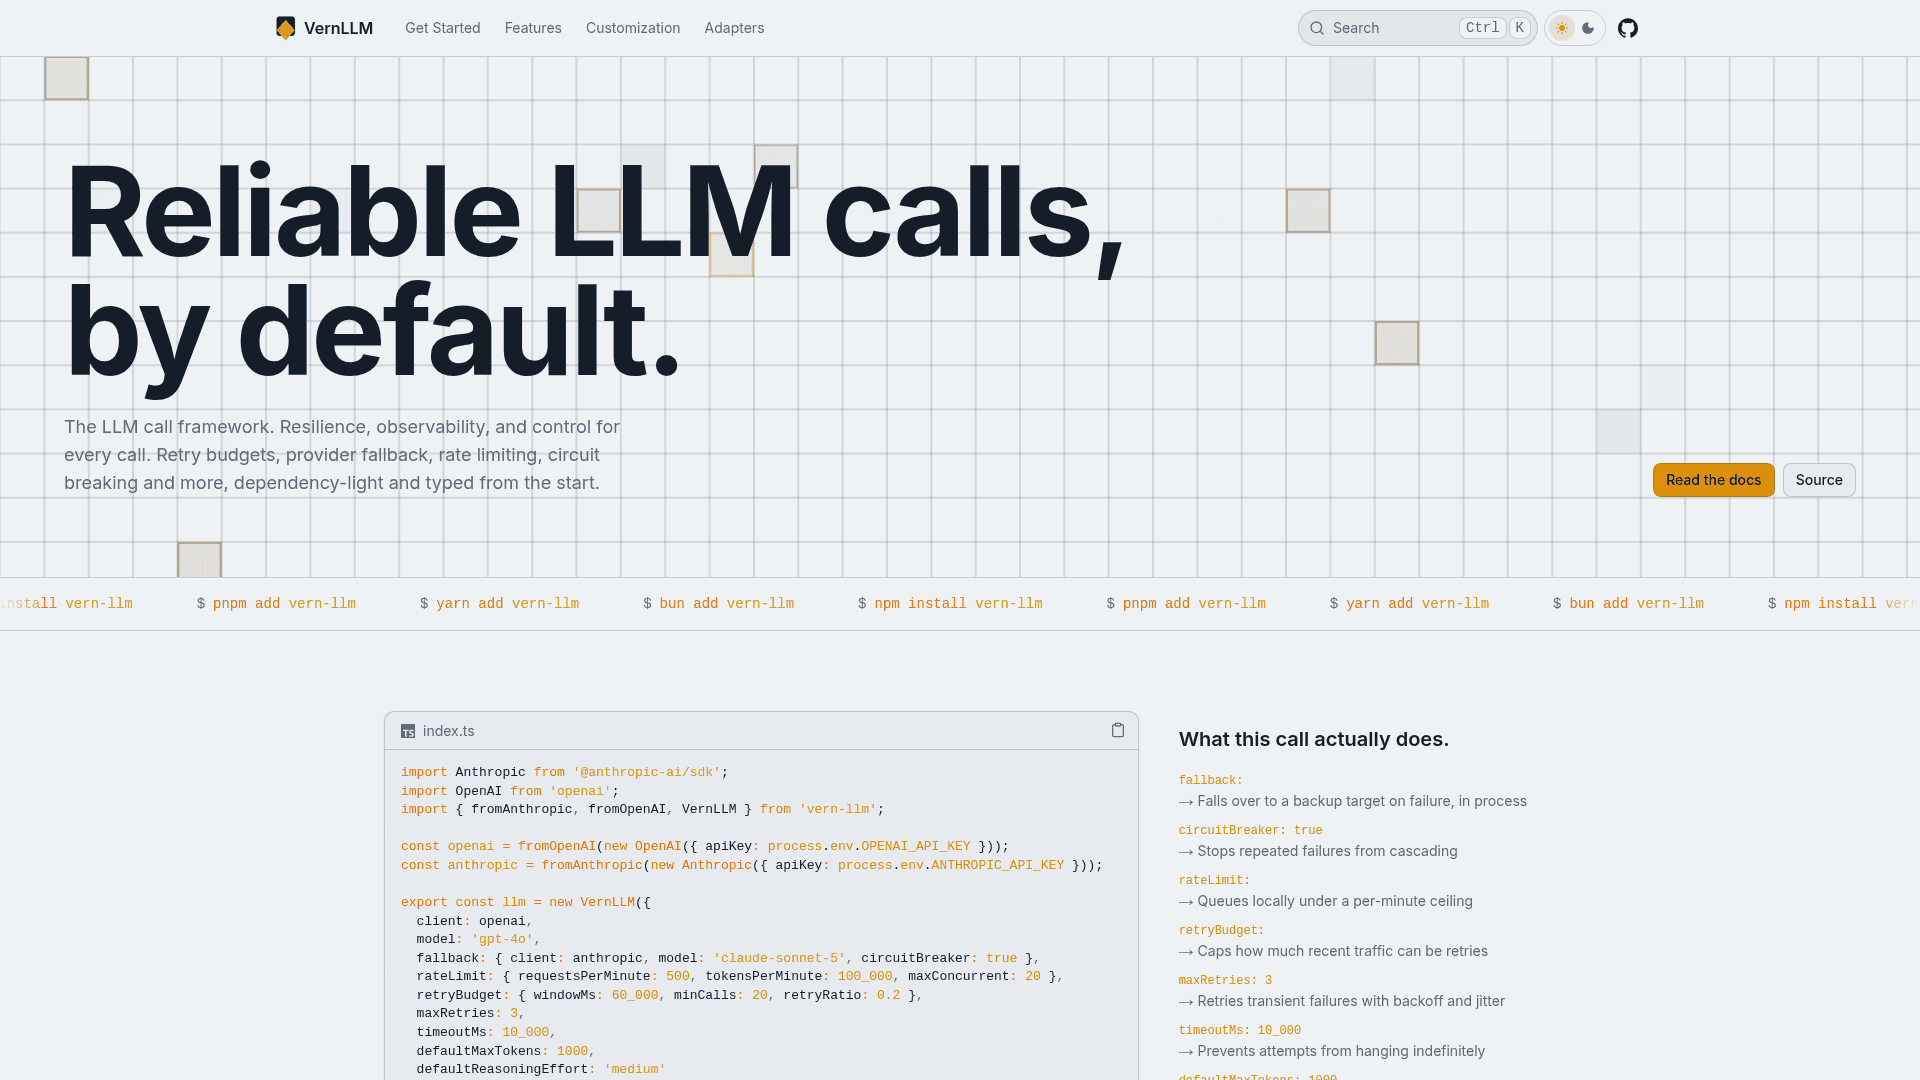Image resolution: width=1920 pixels, height=1080 pixels.
Task: Click 'circuitBreaker: true' in the explanation list
Action: (1251, 830)
